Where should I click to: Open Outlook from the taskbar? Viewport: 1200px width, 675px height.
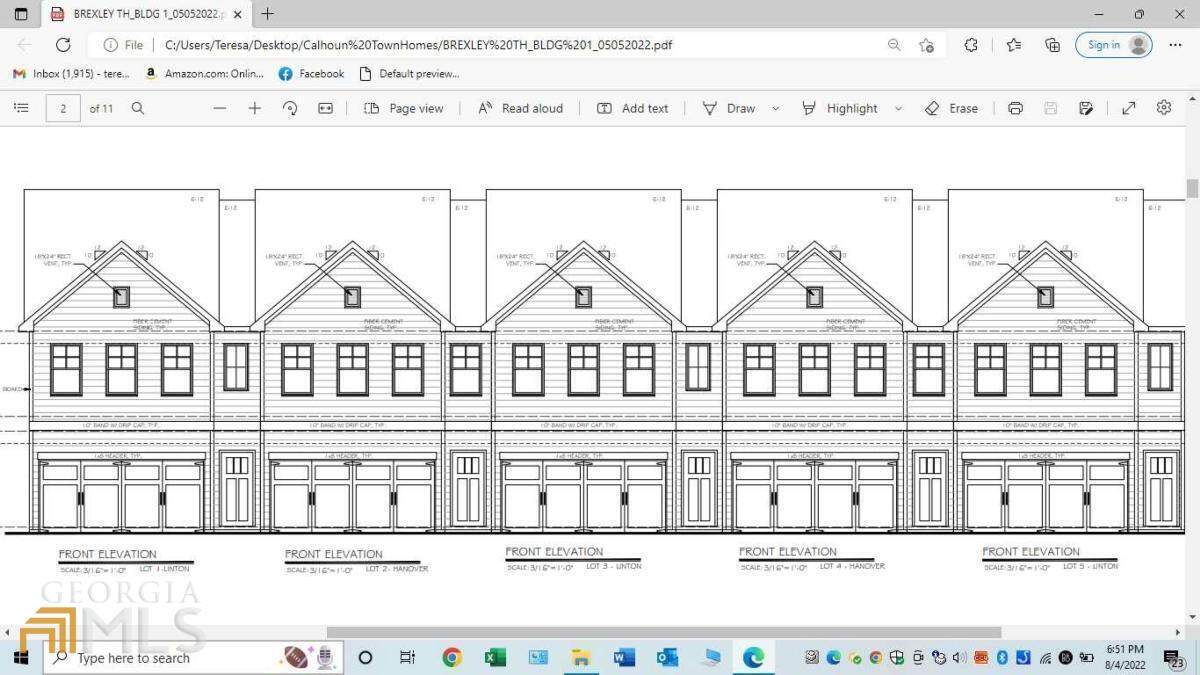667,657
